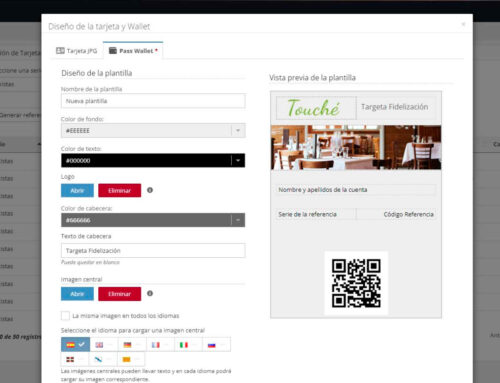Click the info icon beside Logo buttons
The width and height of the screenshot is (500, 383).
tap(150, 190)
